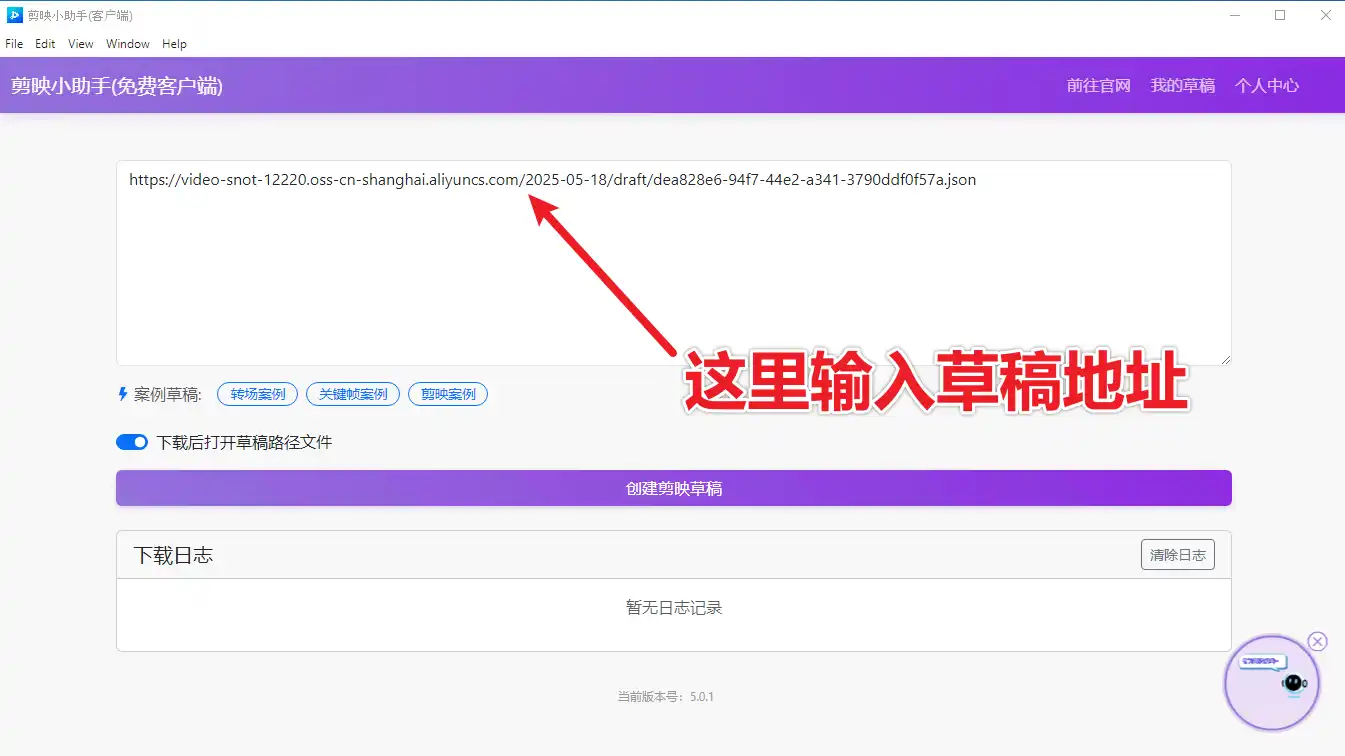This screenshot has width=1345, height=756.
Task: Open the Help menu
Action: (x=174, y=44)
